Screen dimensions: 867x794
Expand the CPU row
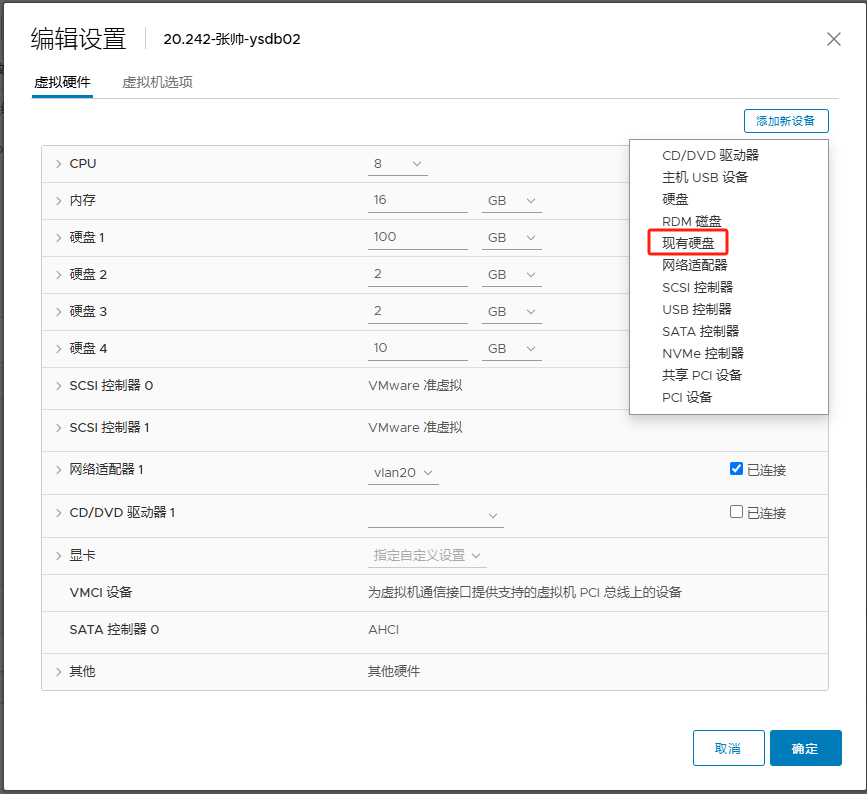click(x=59, y=164)
